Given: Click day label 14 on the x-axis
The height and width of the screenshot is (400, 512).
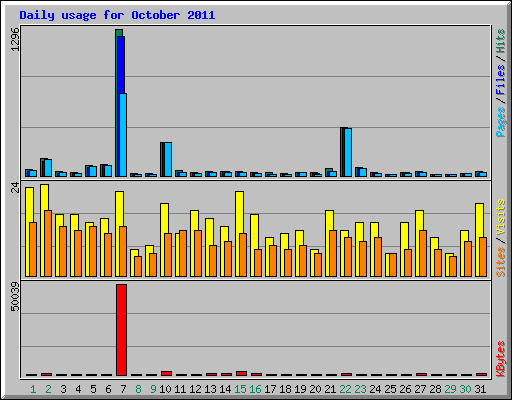Looking at the screenshot, I should click(x=225, y=389).
